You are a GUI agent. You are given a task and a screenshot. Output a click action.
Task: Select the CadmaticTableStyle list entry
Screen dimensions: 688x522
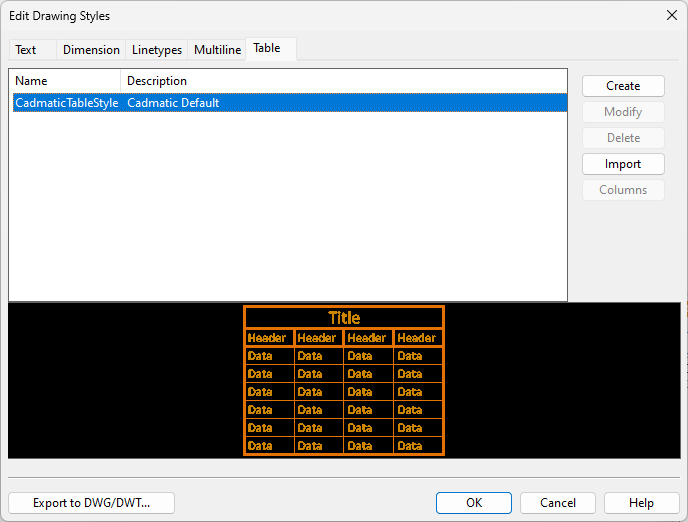point(66,103)
